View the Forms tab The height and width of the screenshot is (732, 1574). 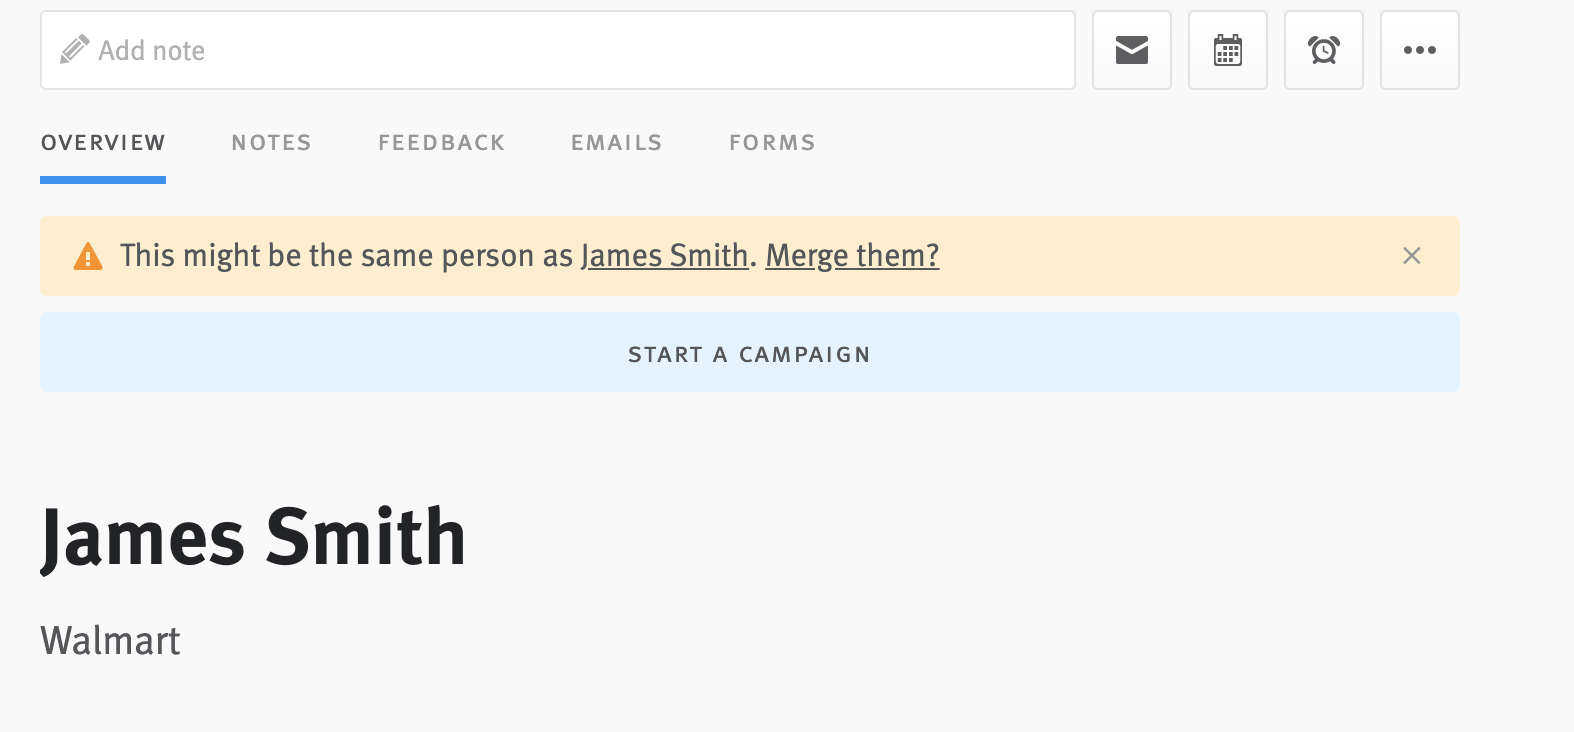tap(772, 142)
